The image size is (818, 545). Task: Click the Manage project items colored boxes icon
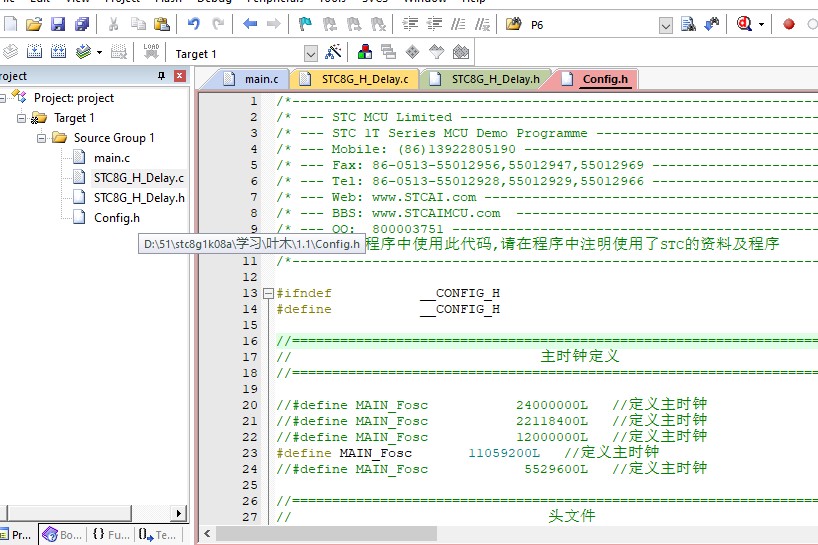(x=365, y=52)
